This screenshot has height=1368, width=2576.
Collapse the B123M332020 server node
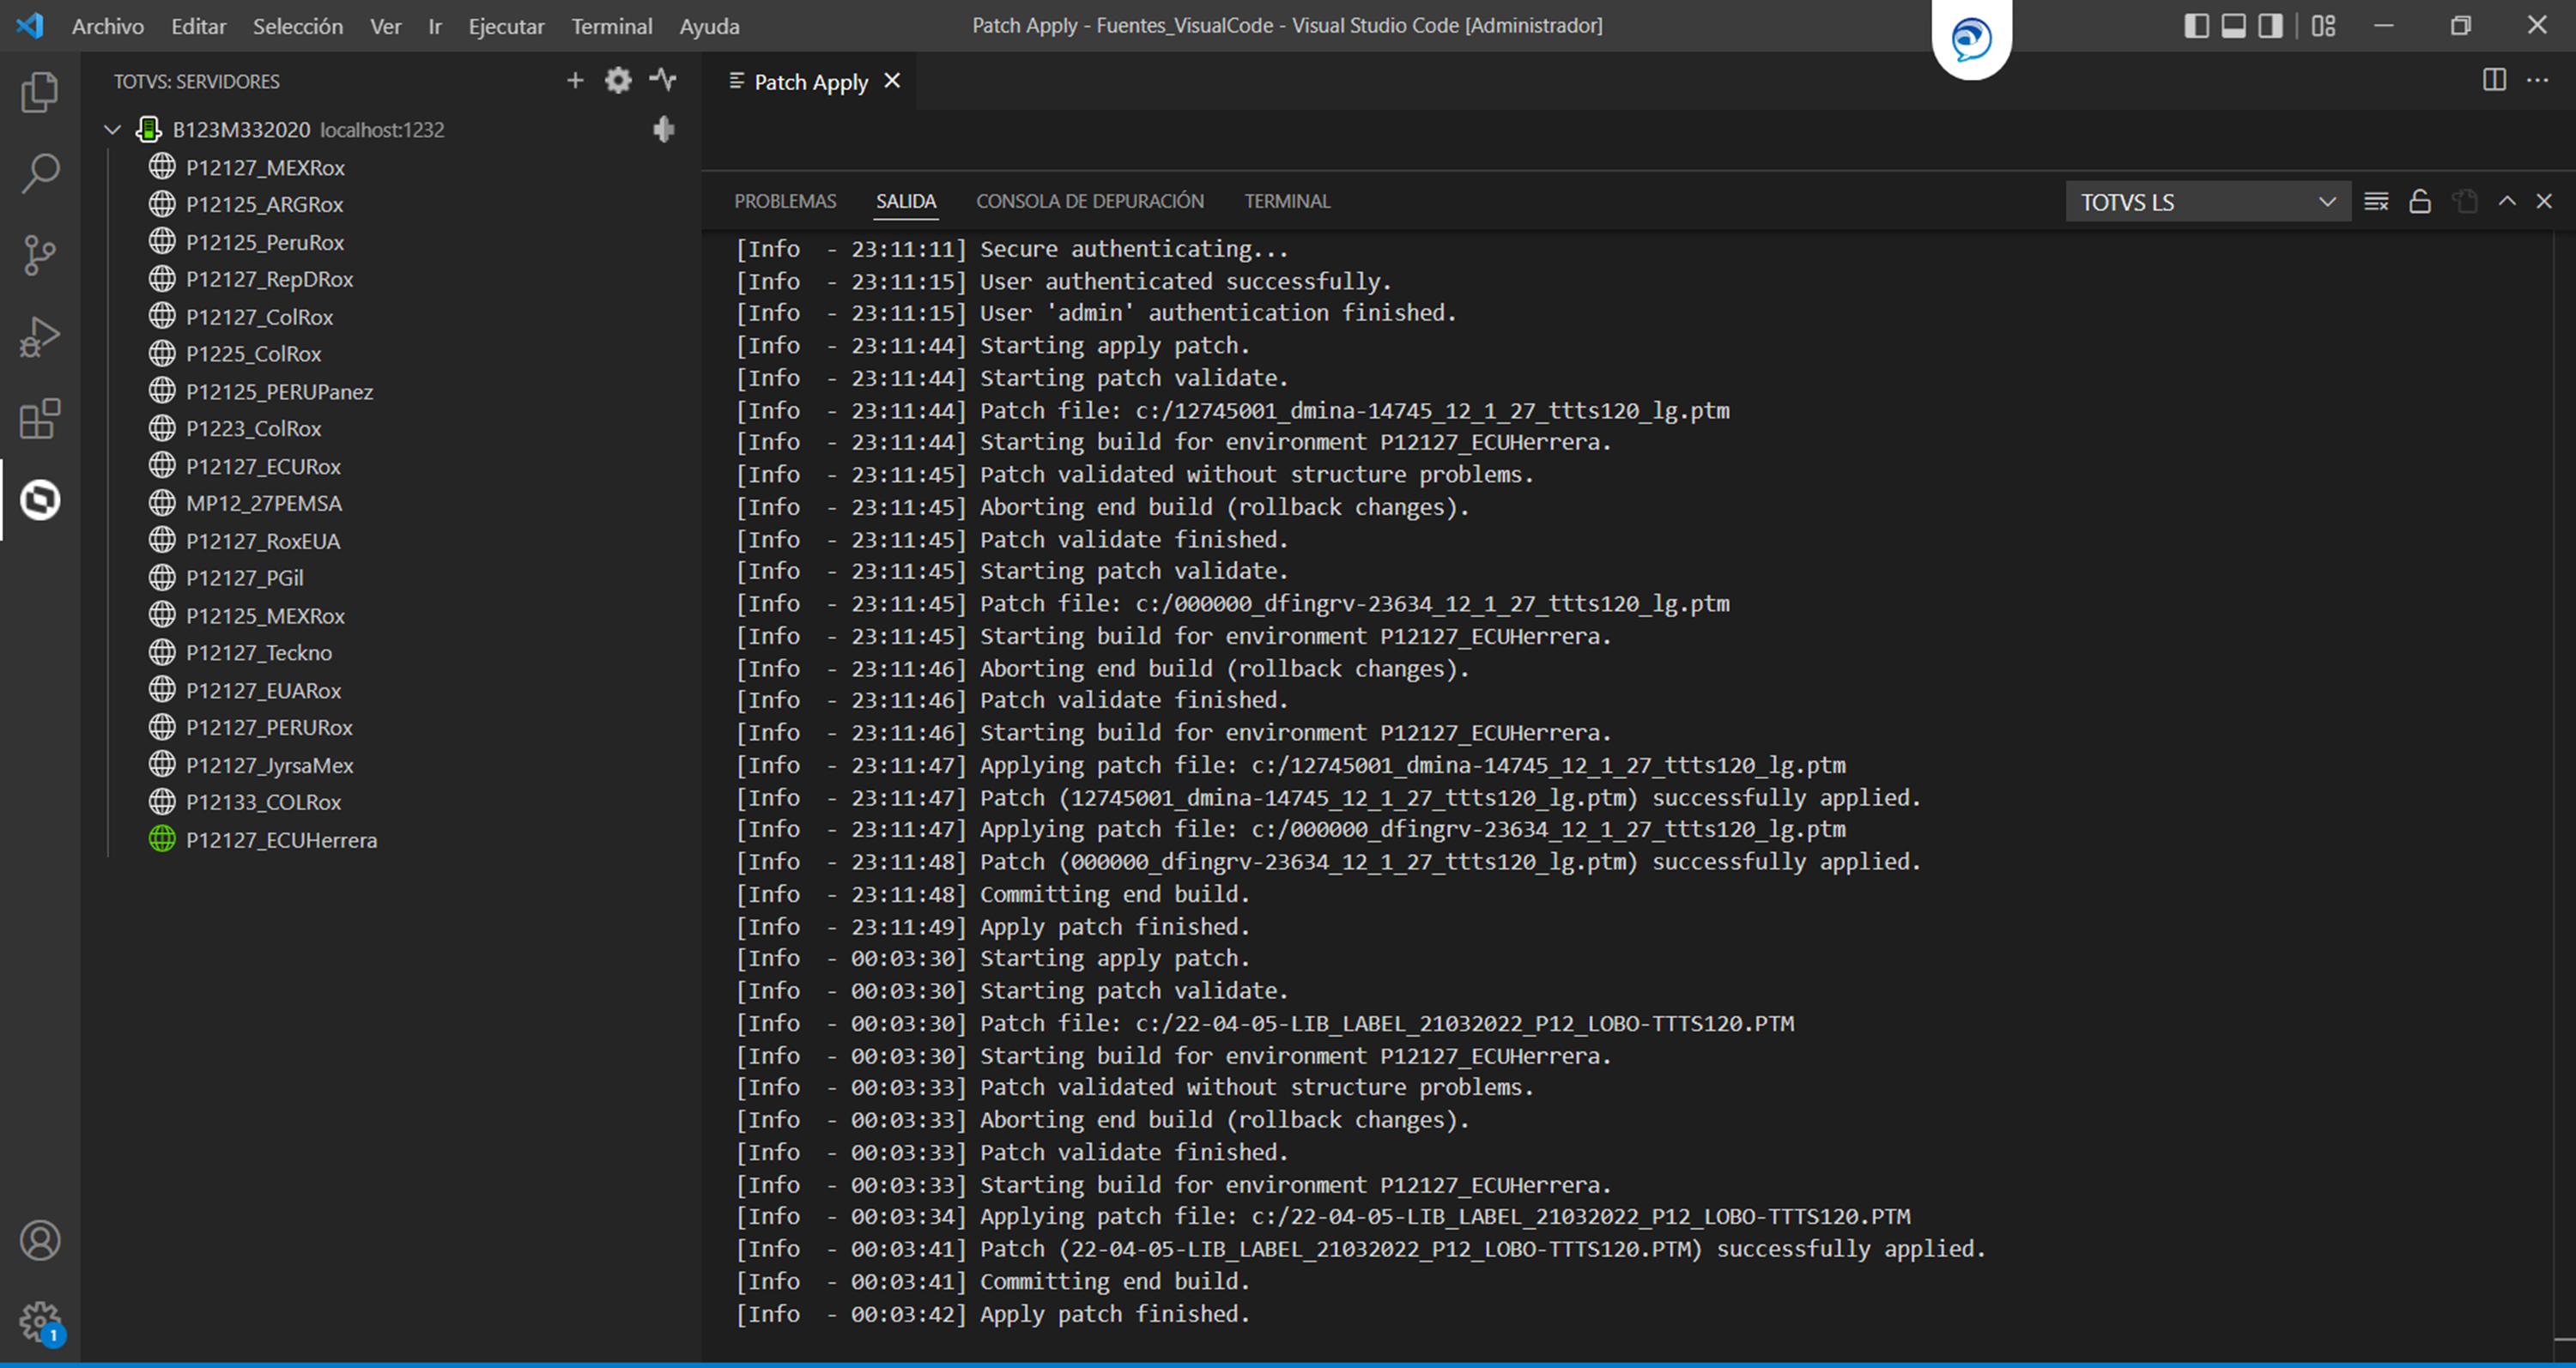coord(113,129)
